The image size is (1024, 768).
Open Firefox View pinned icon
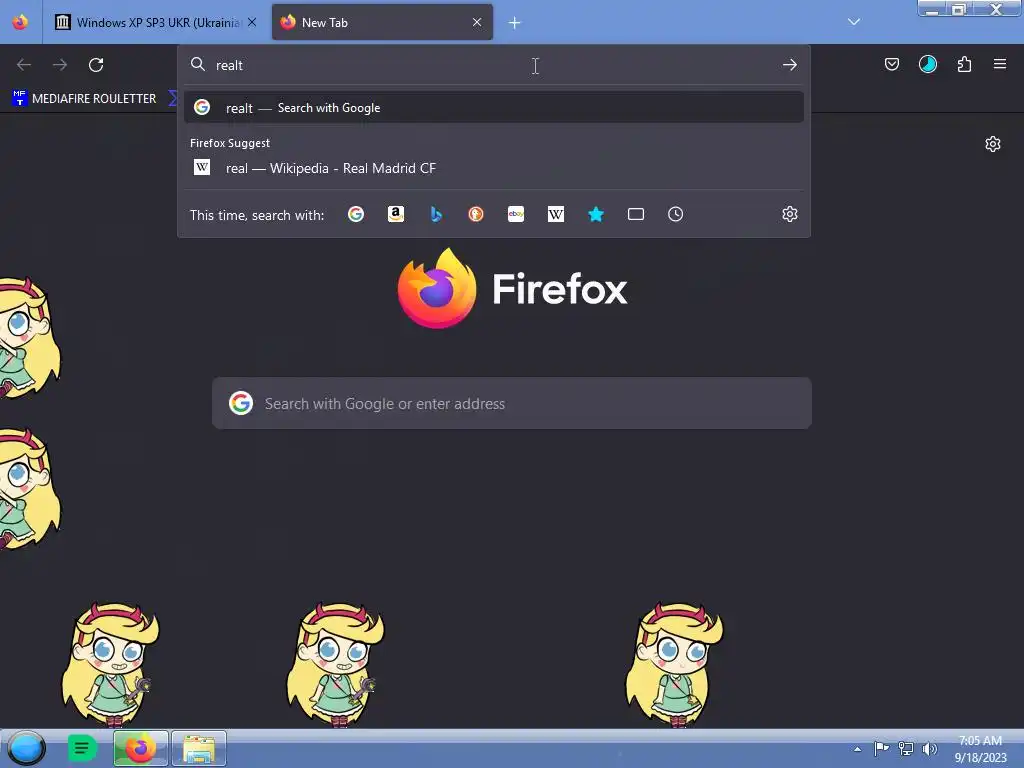20,22
